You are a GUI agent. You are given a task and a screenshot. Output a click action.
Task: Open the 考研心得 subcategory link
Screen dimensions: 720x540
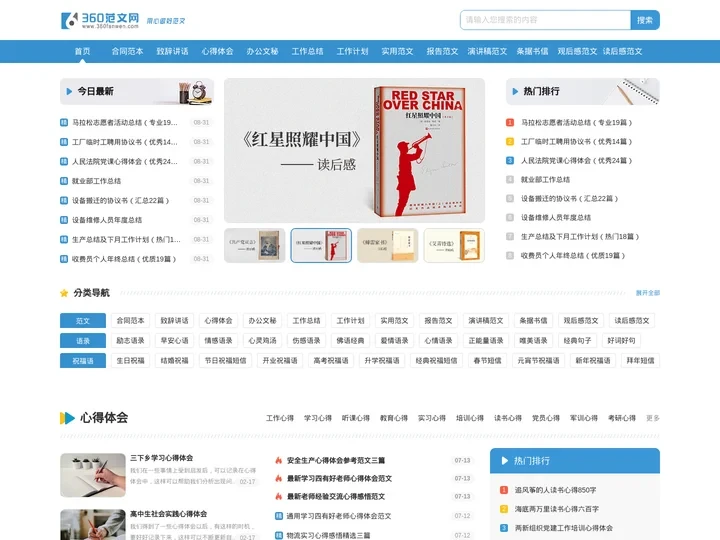click(622, 418)
